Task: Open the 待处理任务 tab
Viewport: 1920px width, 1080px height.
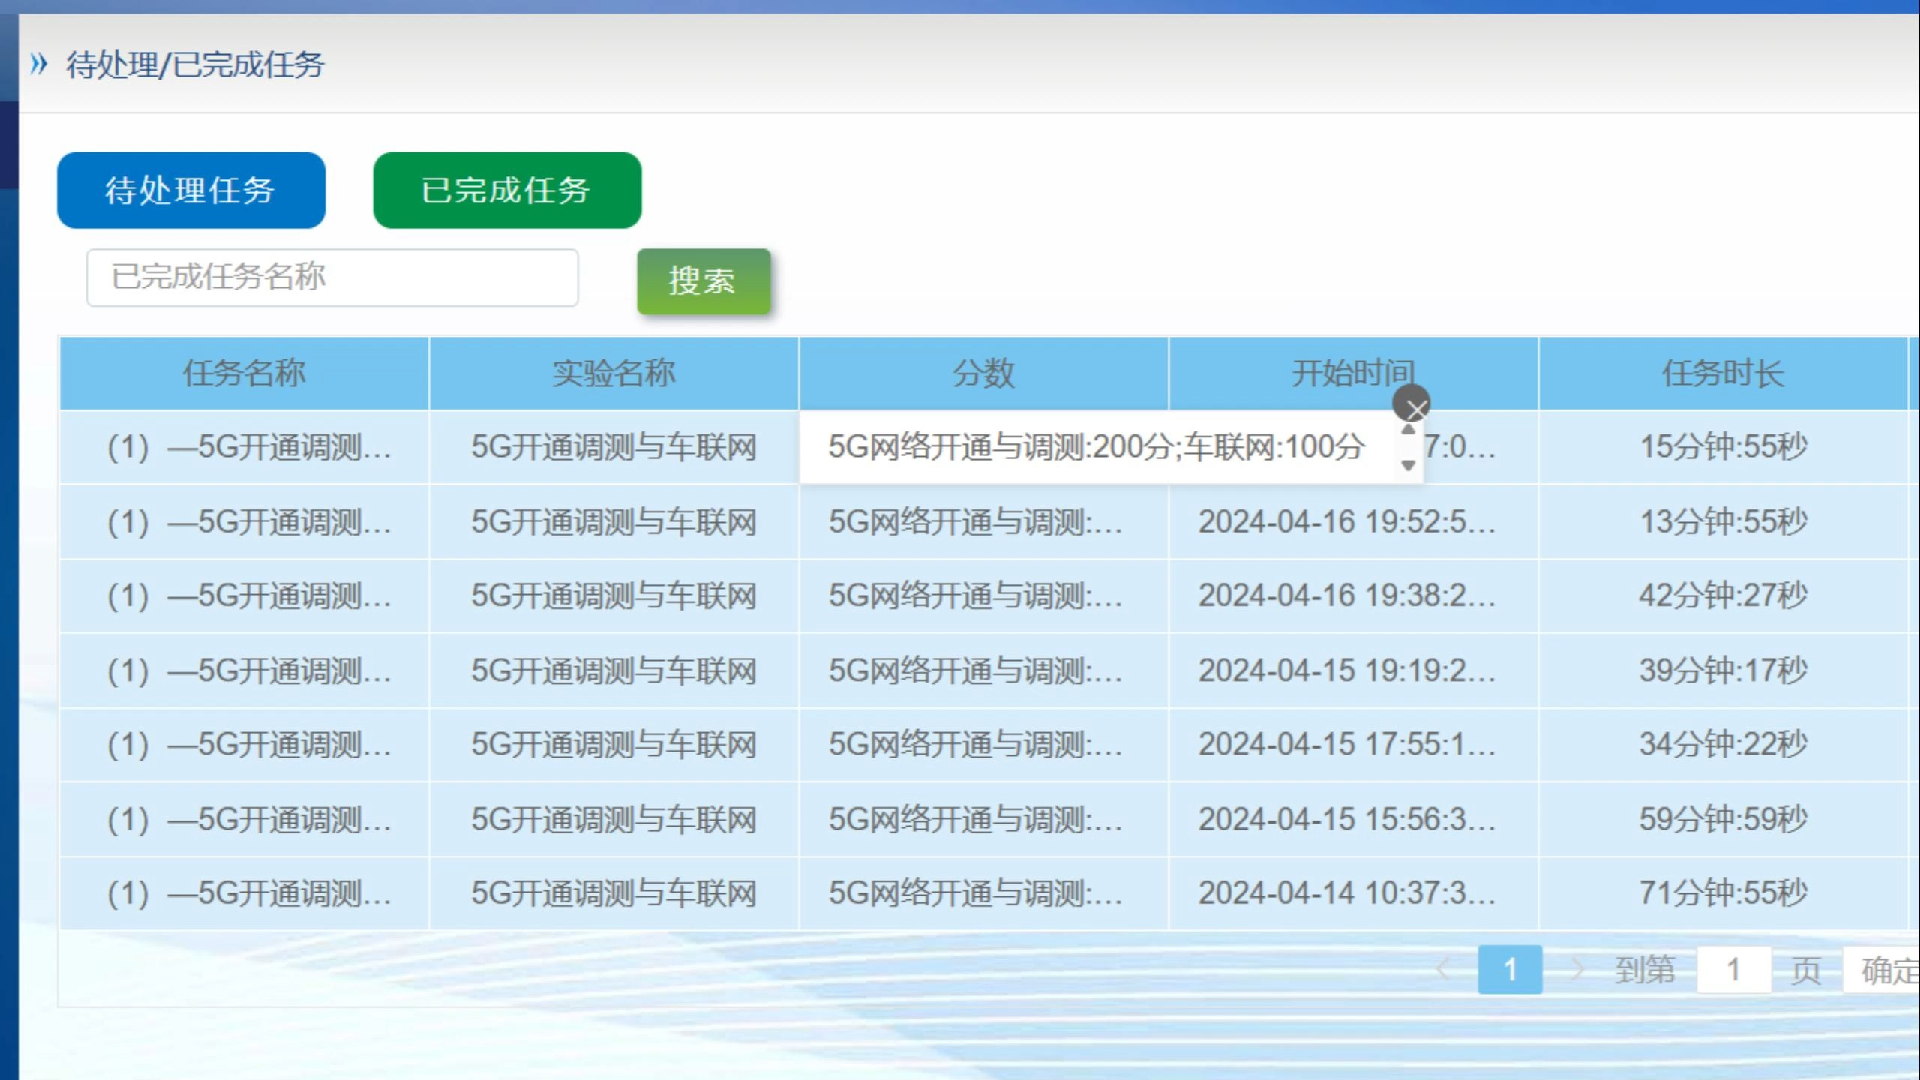Action: coord(191,190)
